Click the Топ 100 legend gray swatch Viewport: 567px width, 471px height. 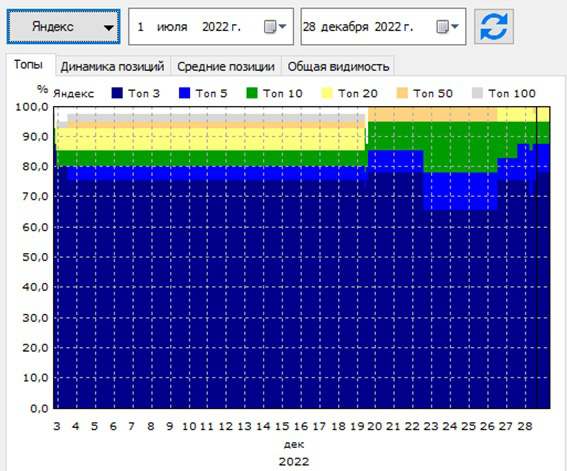[477, 93]
